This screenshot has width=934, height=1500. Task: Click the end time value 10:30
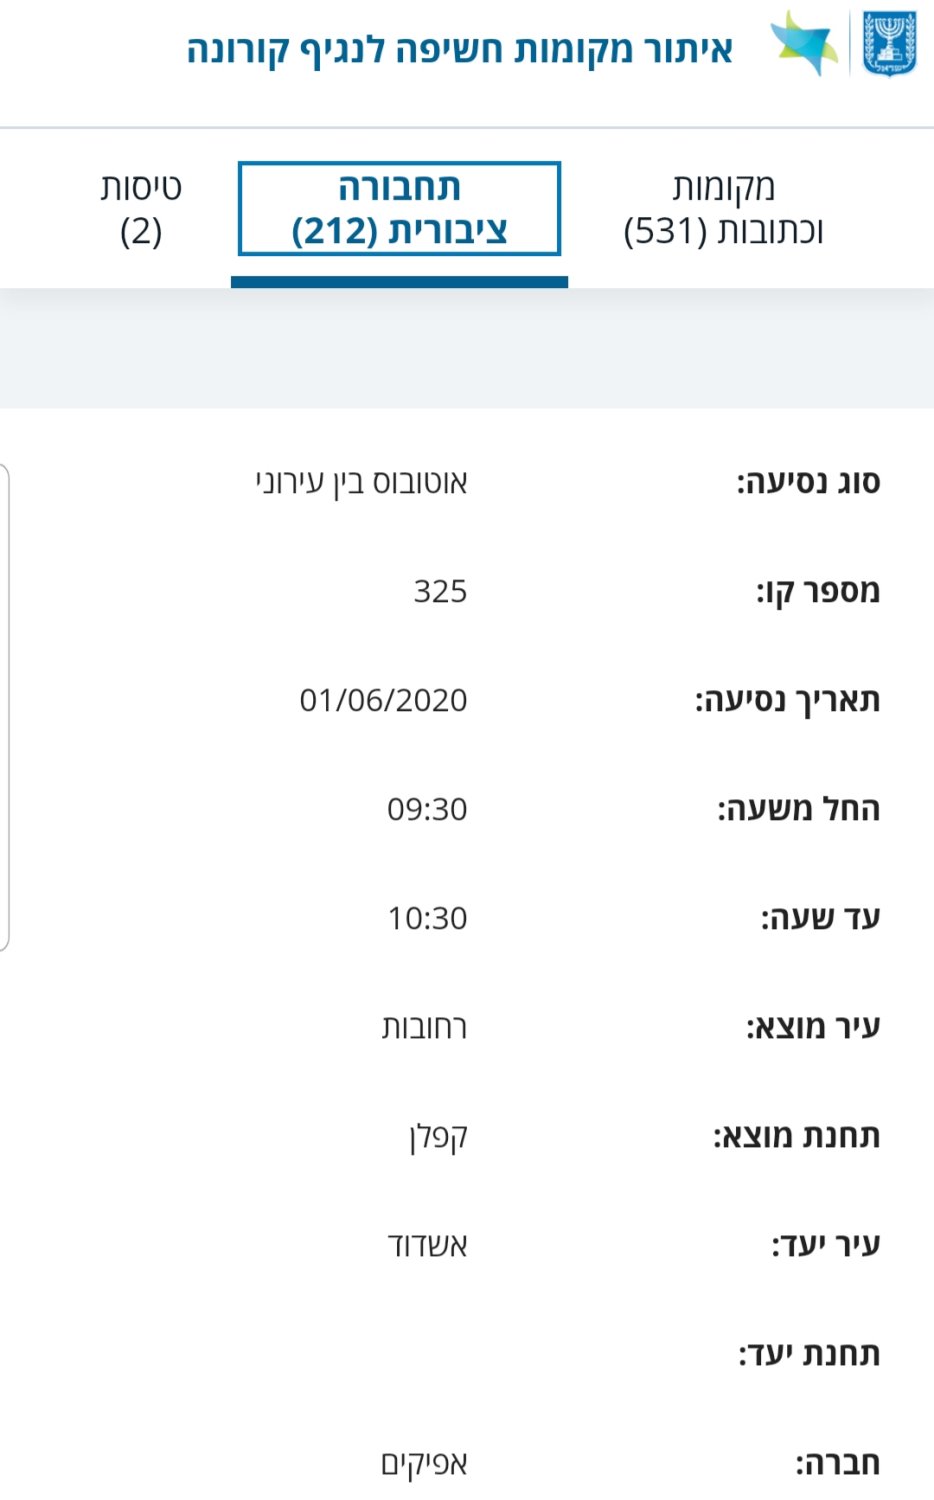coord(427,918)
